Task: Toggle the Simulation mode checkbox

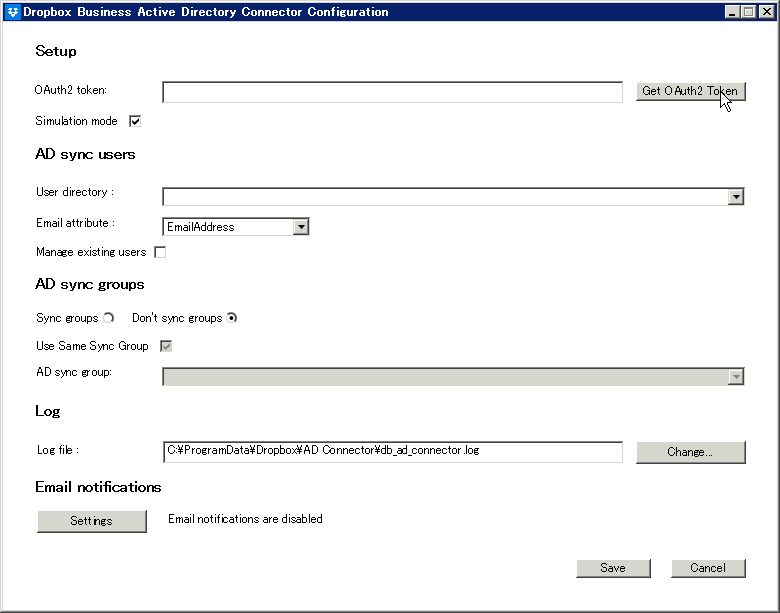Action: point(135,121)
